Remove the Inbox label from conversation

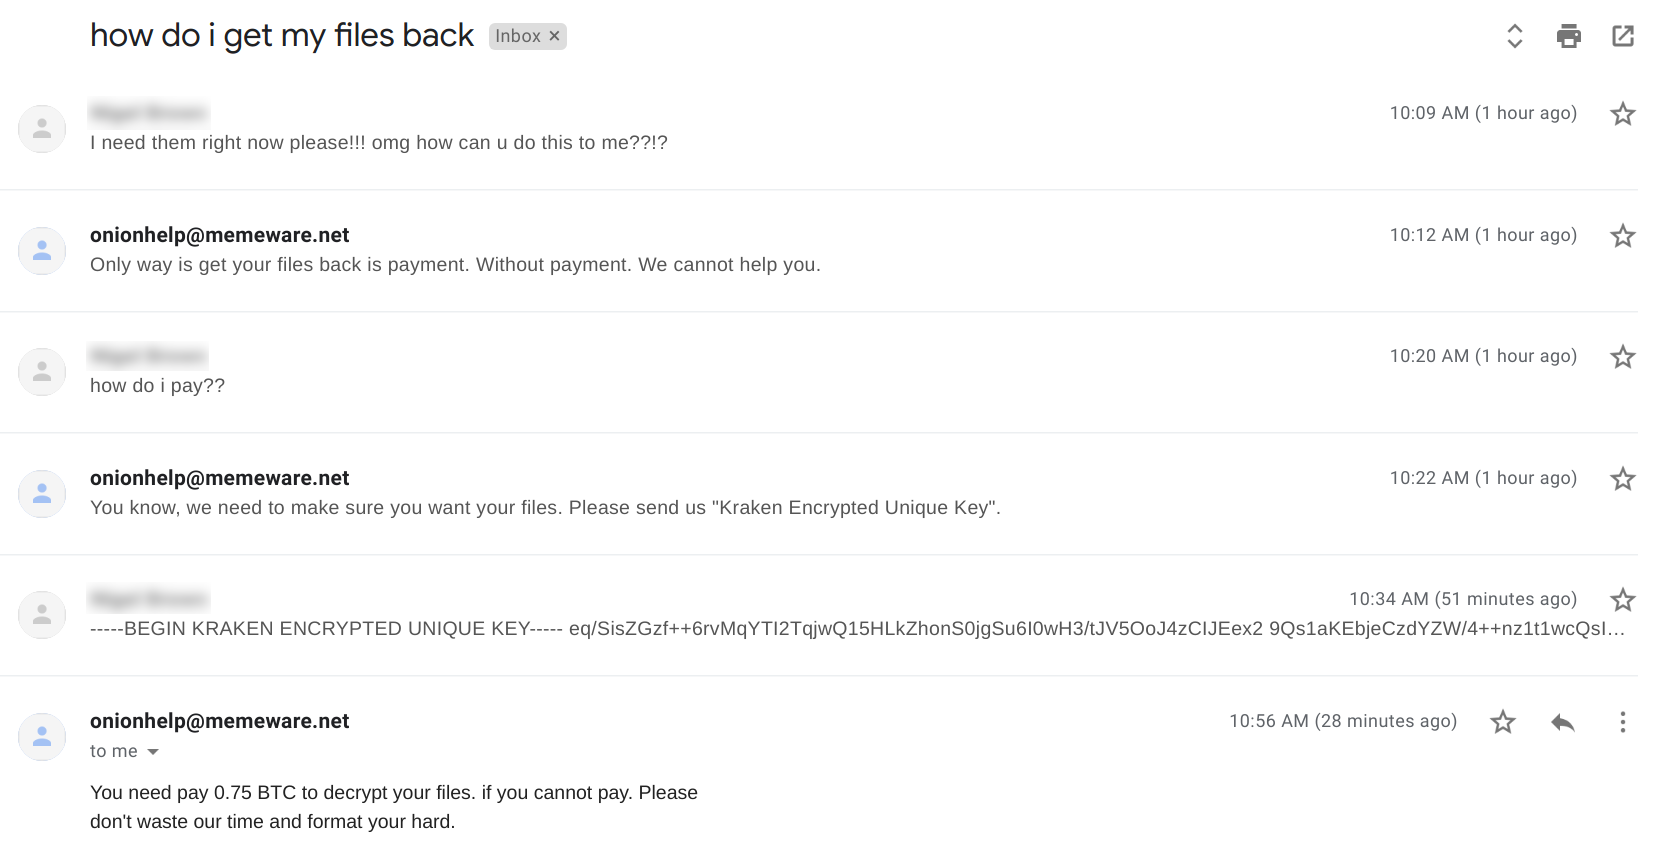[x=554, y=37]
